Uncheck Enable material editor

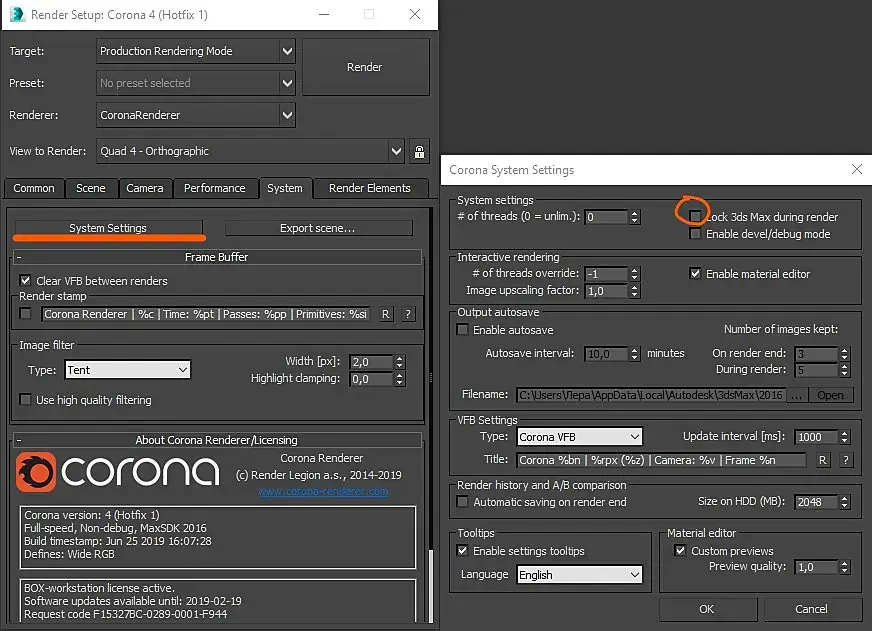[x=695, y=274]
